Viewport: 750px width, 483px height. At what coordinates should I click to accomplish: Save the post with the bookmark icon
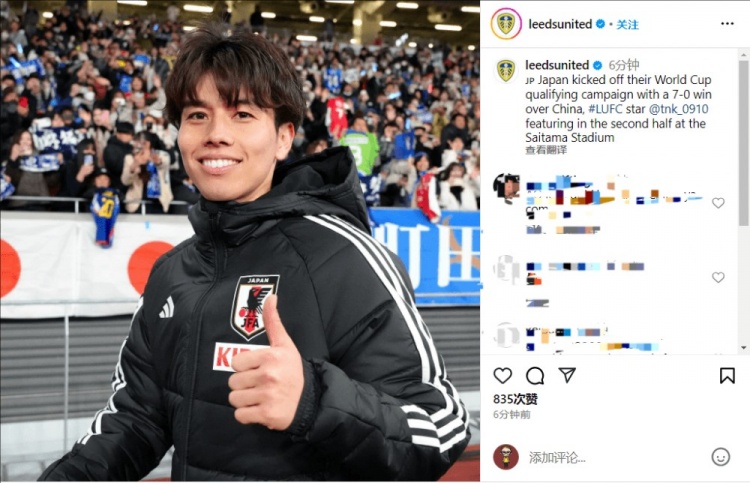pos(727,375)
